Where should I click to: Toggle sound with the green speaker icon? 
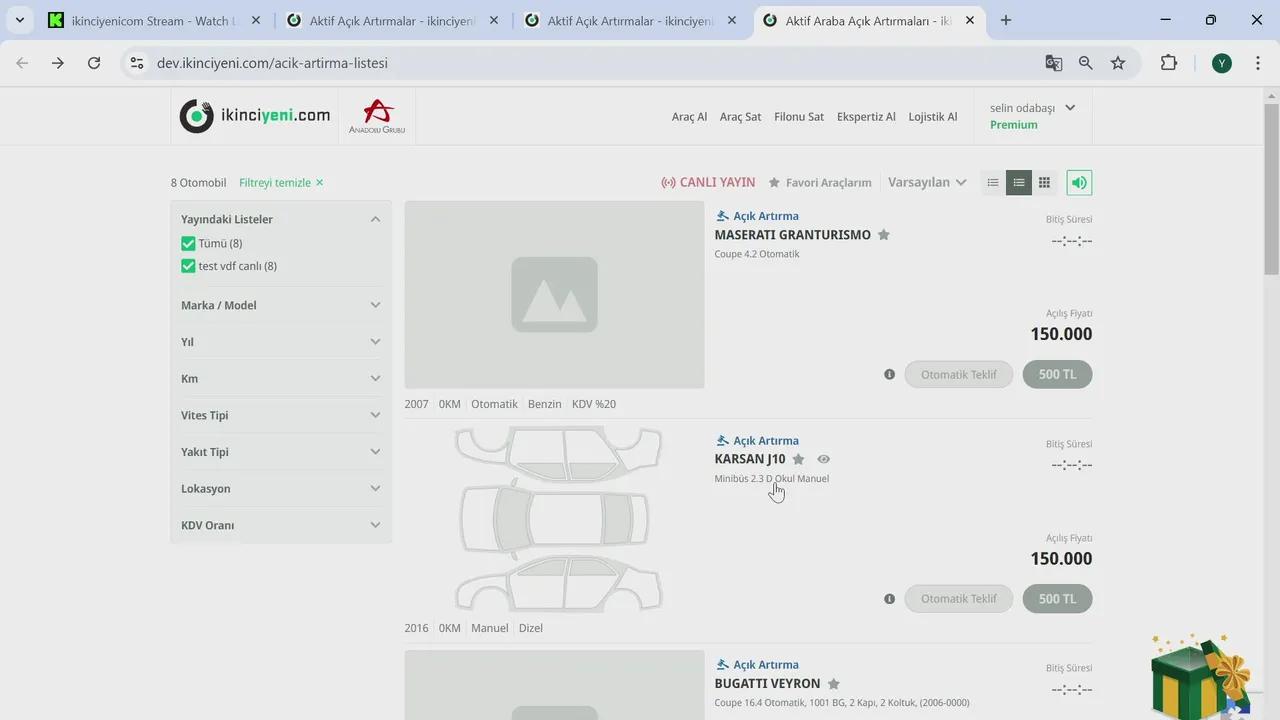pyautogui.click(x=1078, y=182)
